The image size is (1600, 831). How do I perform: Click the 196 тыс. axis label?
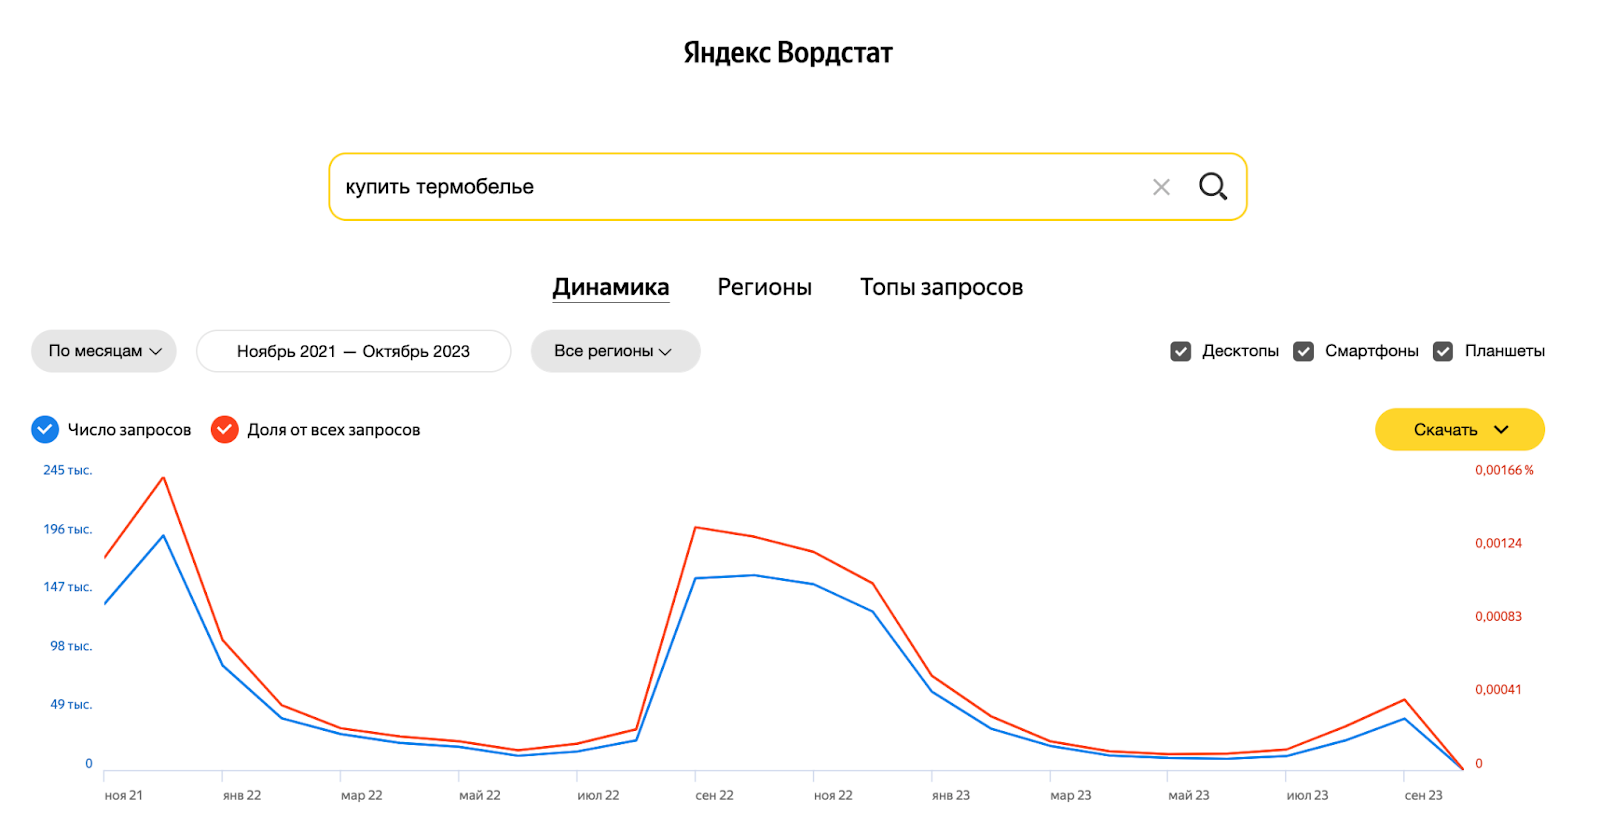(x=67, y=529)
